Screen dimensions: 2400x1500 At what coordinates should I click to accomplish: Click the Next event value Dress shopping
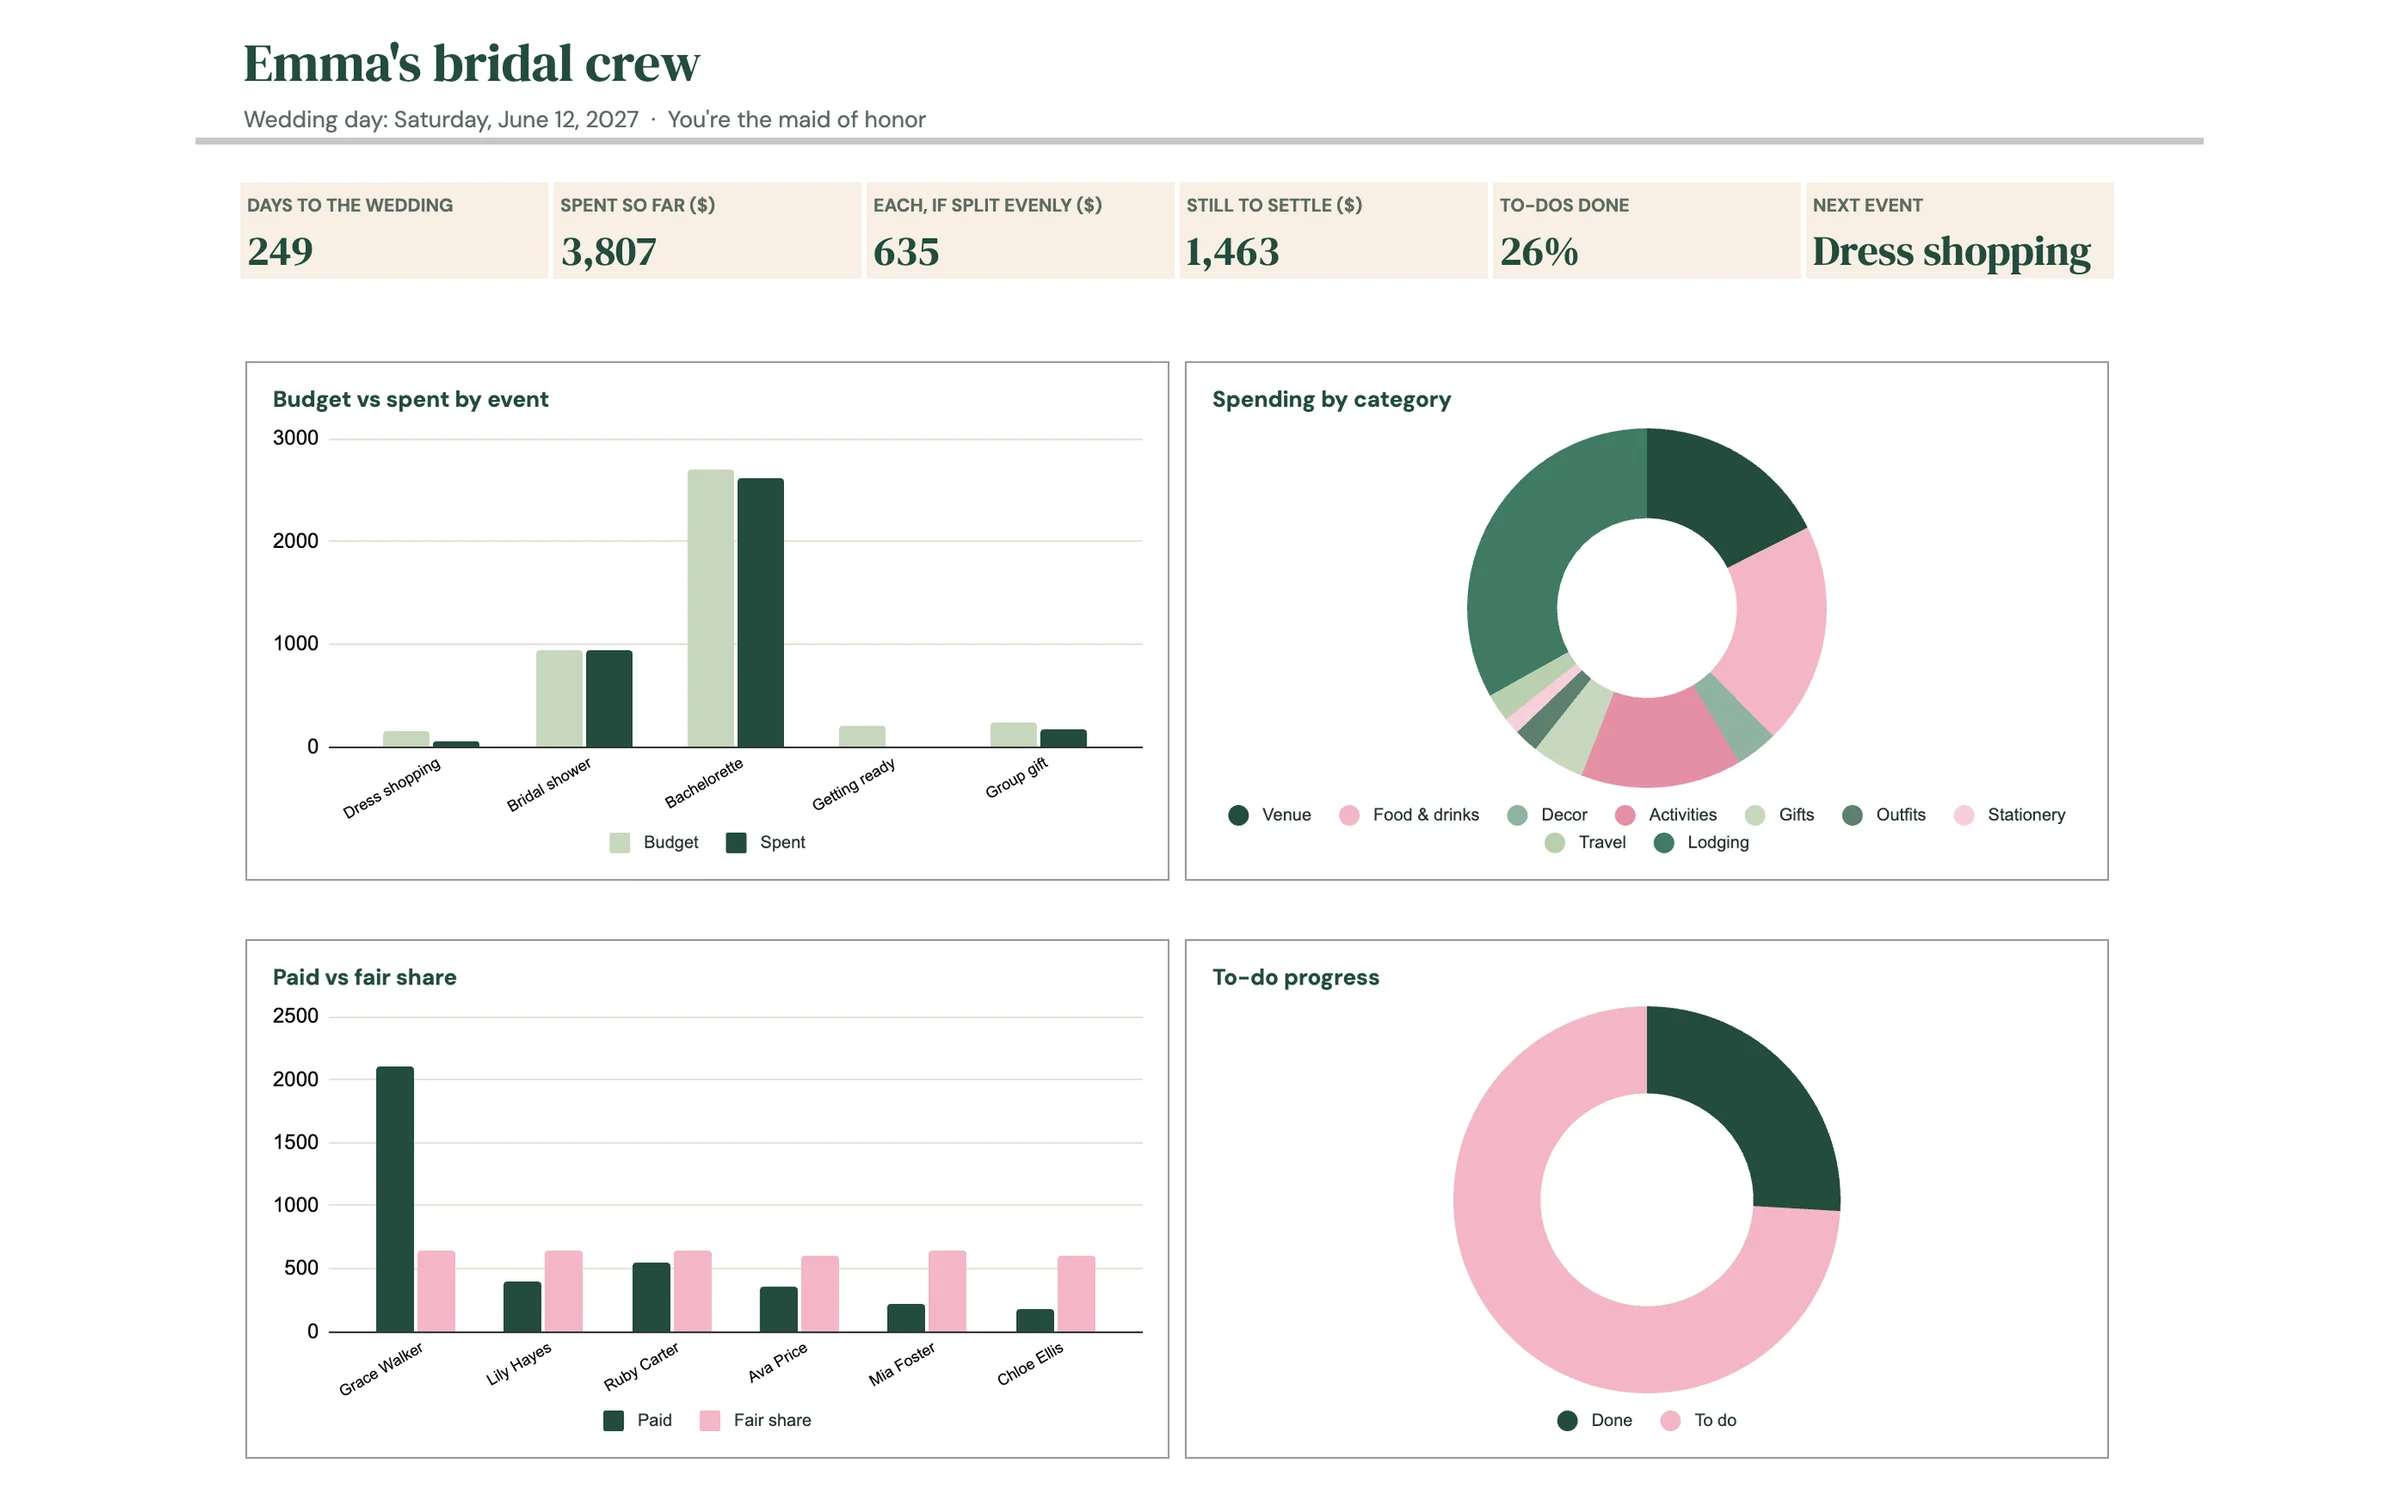point(1951,252)
